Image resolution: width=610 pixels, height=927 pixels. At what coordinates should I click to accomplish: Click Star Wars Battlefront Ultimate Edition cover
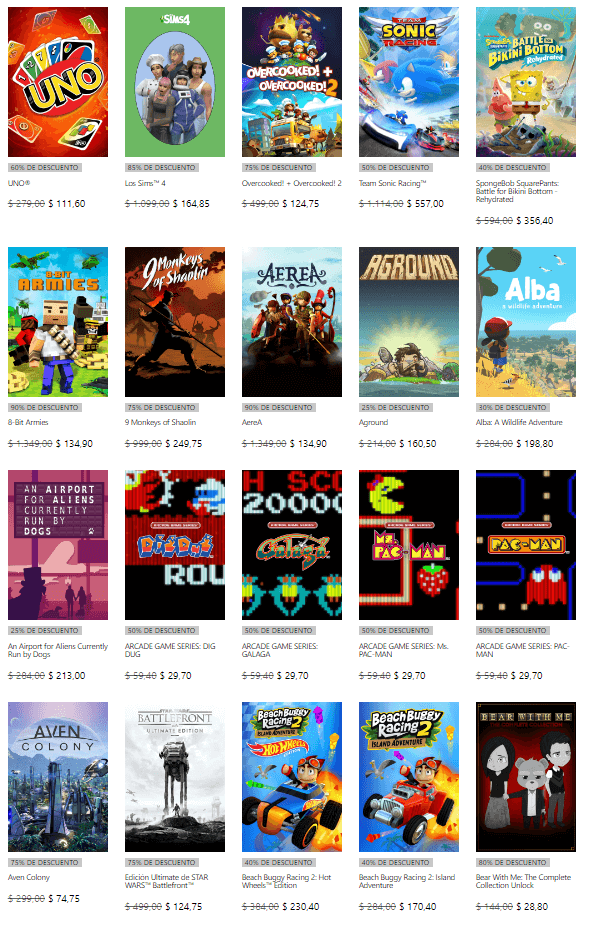coord(175,777)
